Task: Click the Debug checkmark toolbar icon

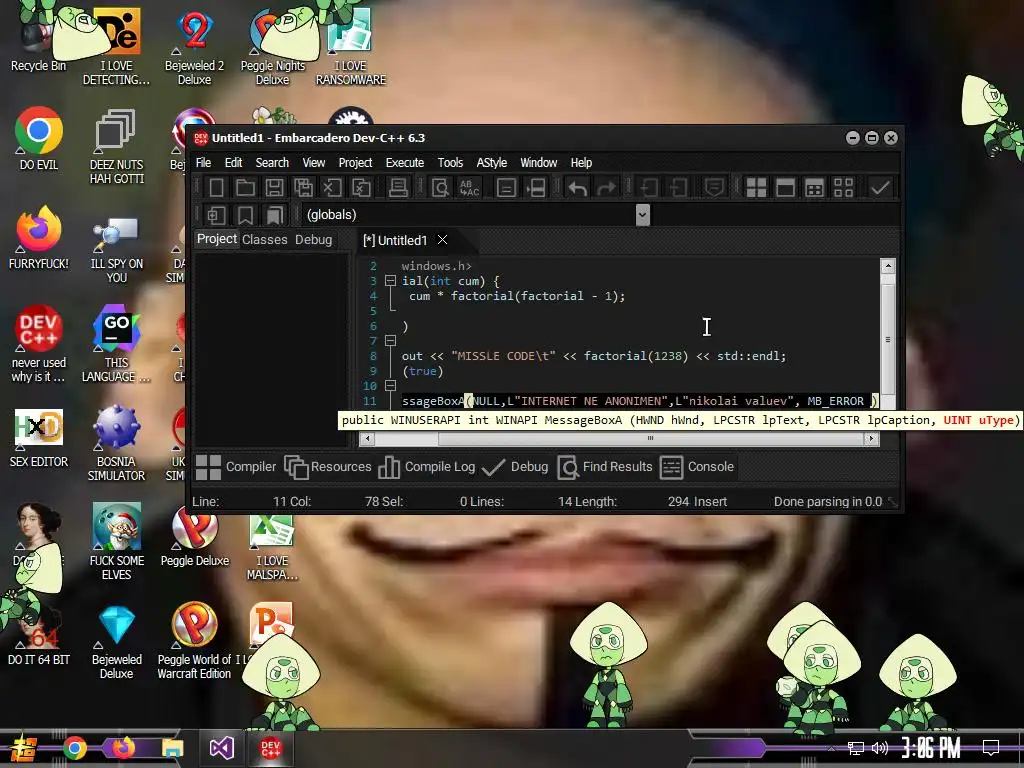Action: (x=880, y=188)
